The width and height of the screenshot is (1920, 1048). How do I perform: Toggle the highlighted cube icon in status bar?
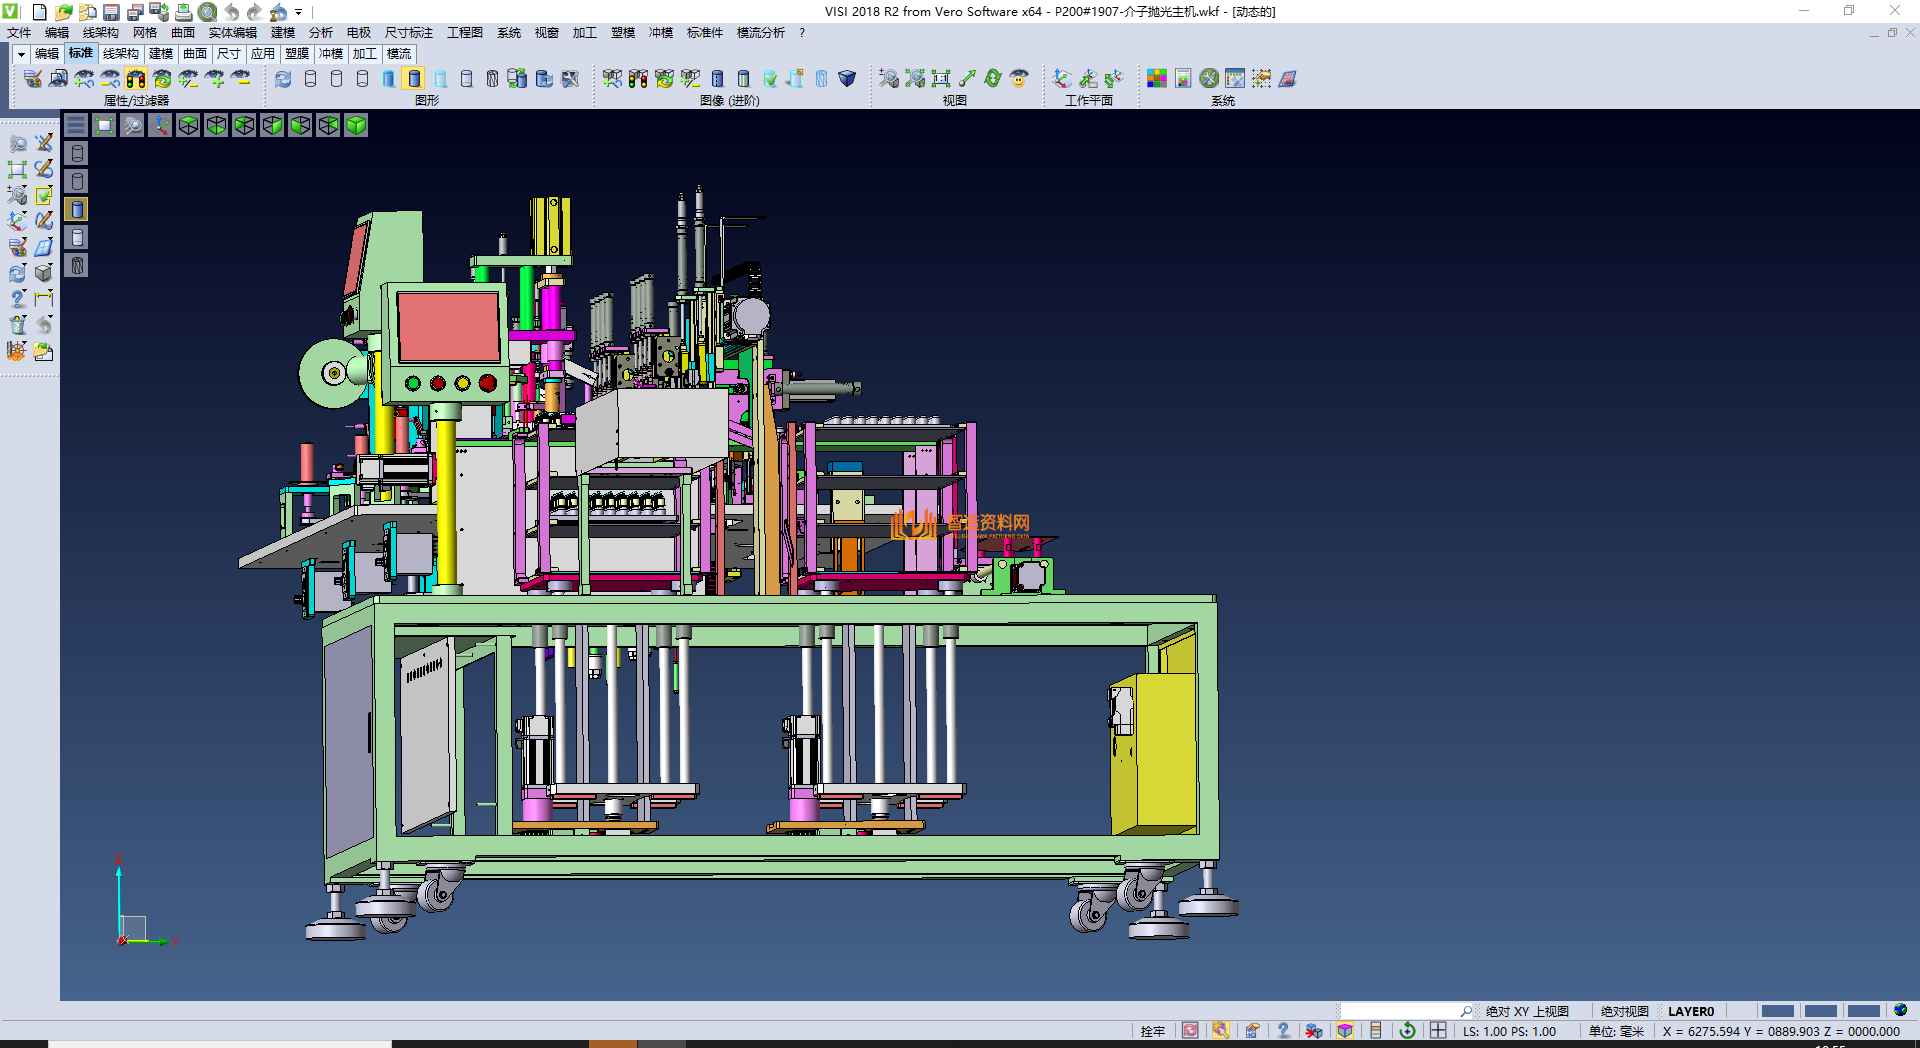(x=1345, y=1031)
